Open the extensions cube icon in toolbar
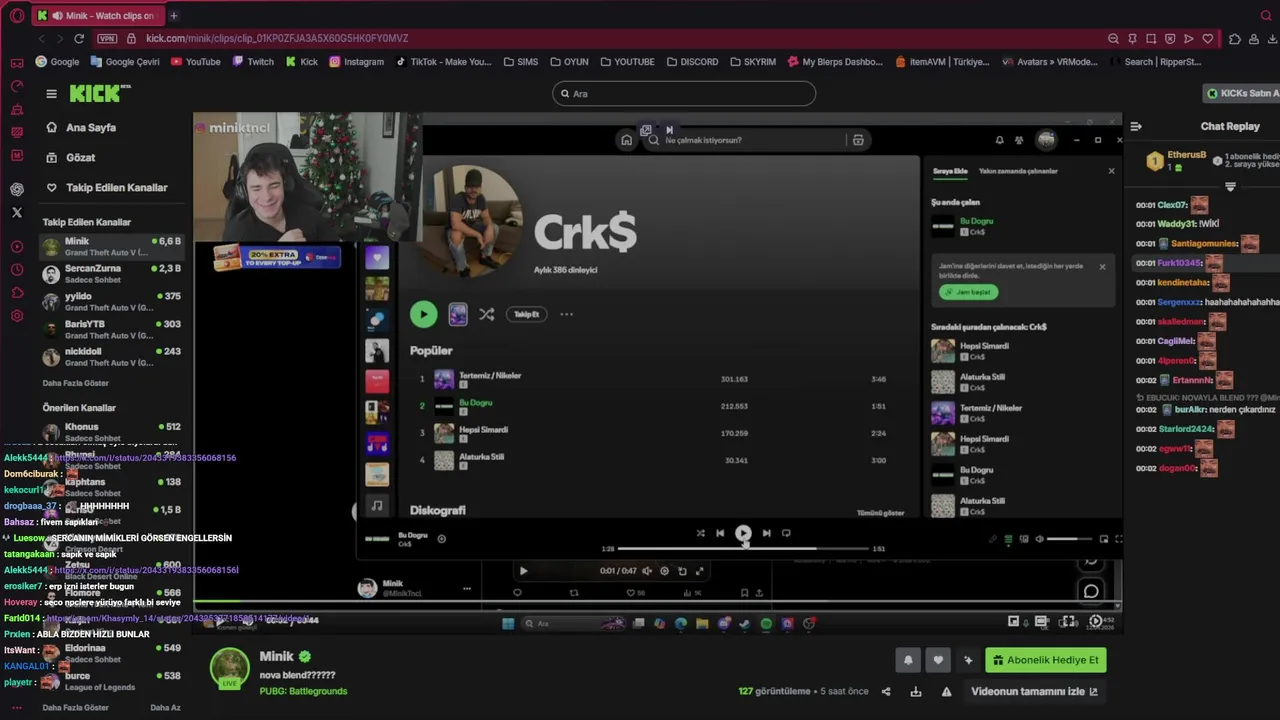 [x=1235, y=38]
